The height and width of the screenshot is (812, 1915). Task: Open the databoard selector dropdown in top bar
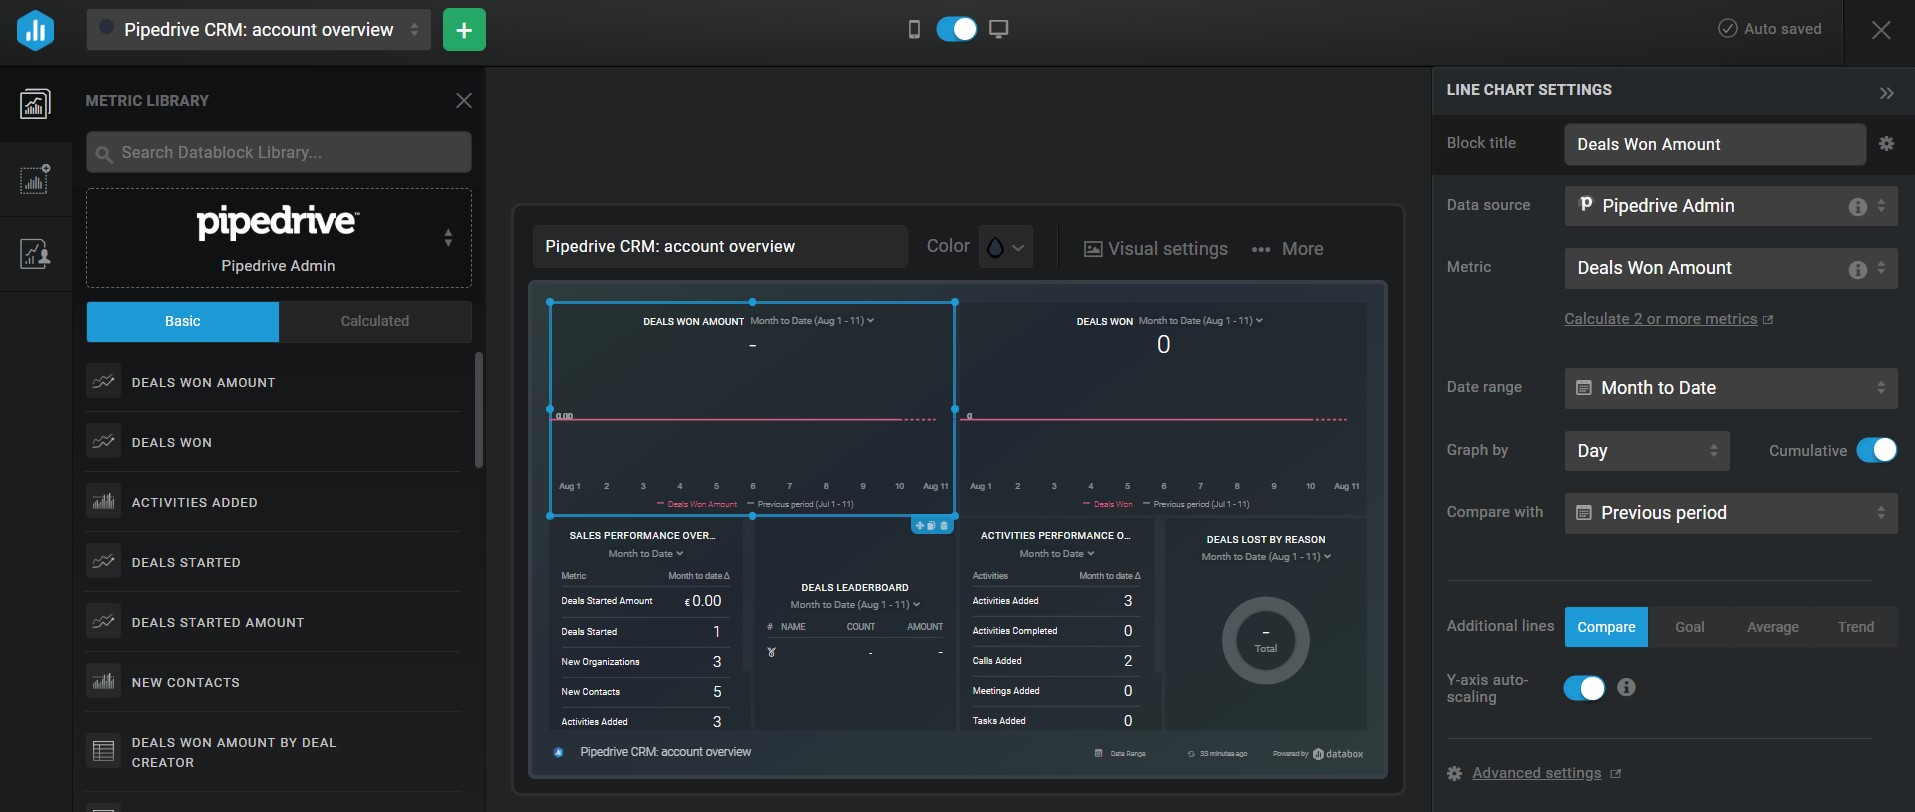259,30
